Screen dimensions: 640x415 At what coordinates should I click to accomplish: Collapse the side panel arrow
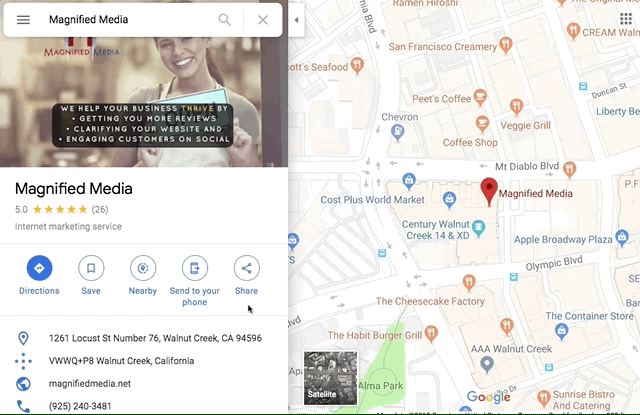pos(296,20)
